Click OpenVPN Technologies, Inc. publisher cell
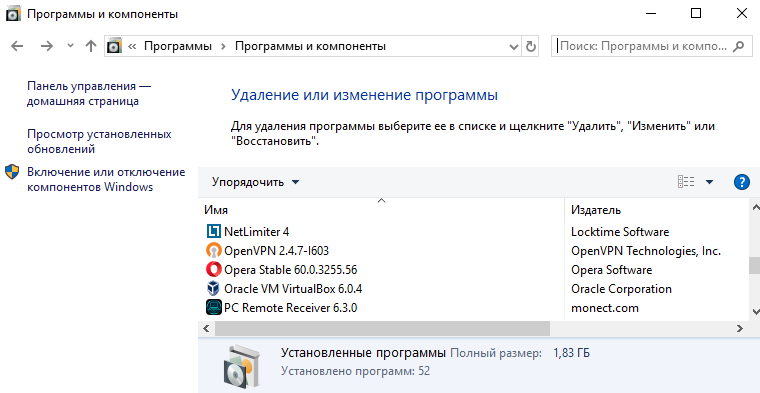760x393 pixels. pyautogui.click(x=646, y=251)
